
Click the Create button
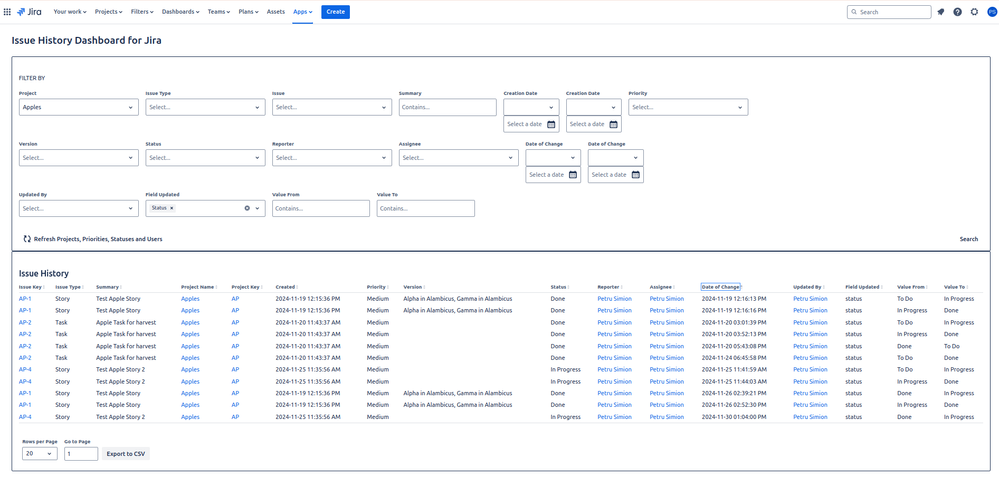pyautogui.click(x=336, y=11)
